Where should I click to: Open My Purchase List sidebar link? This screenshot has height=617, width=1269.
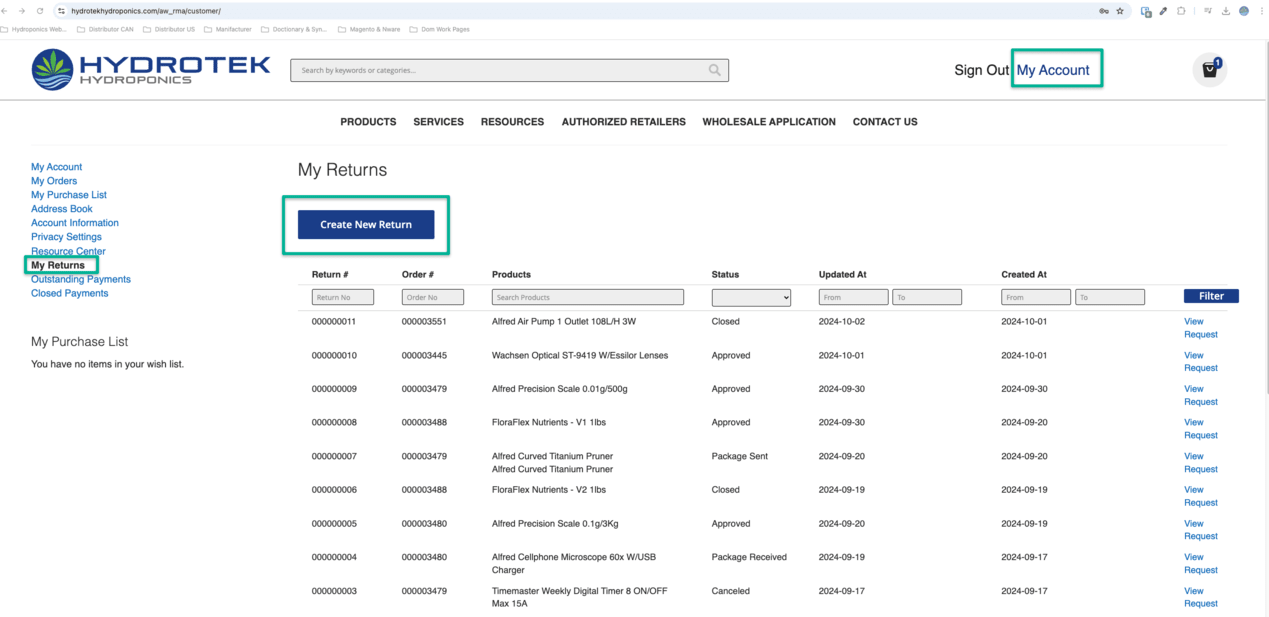69,195
